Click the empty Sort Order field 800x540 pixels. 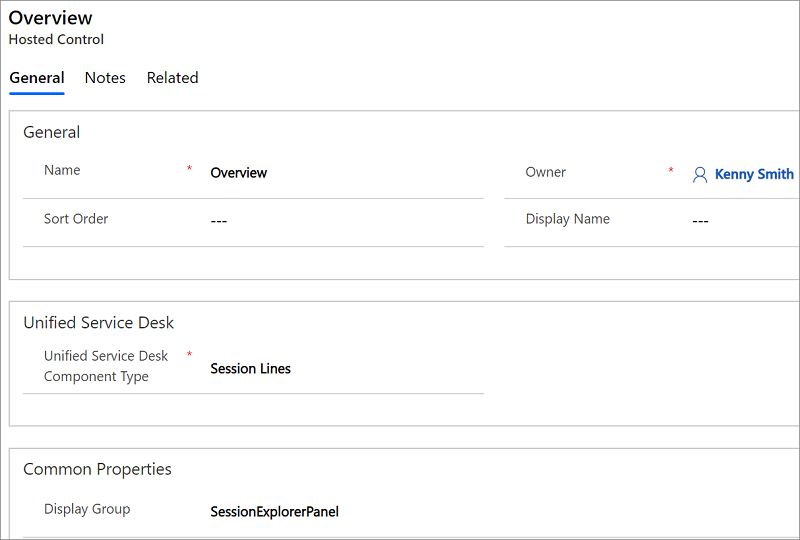point(346,221)
